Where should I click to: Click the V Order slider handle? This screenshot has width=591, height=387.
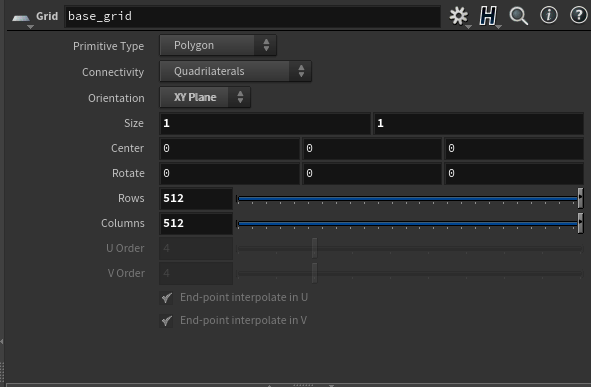click(314, 273)
